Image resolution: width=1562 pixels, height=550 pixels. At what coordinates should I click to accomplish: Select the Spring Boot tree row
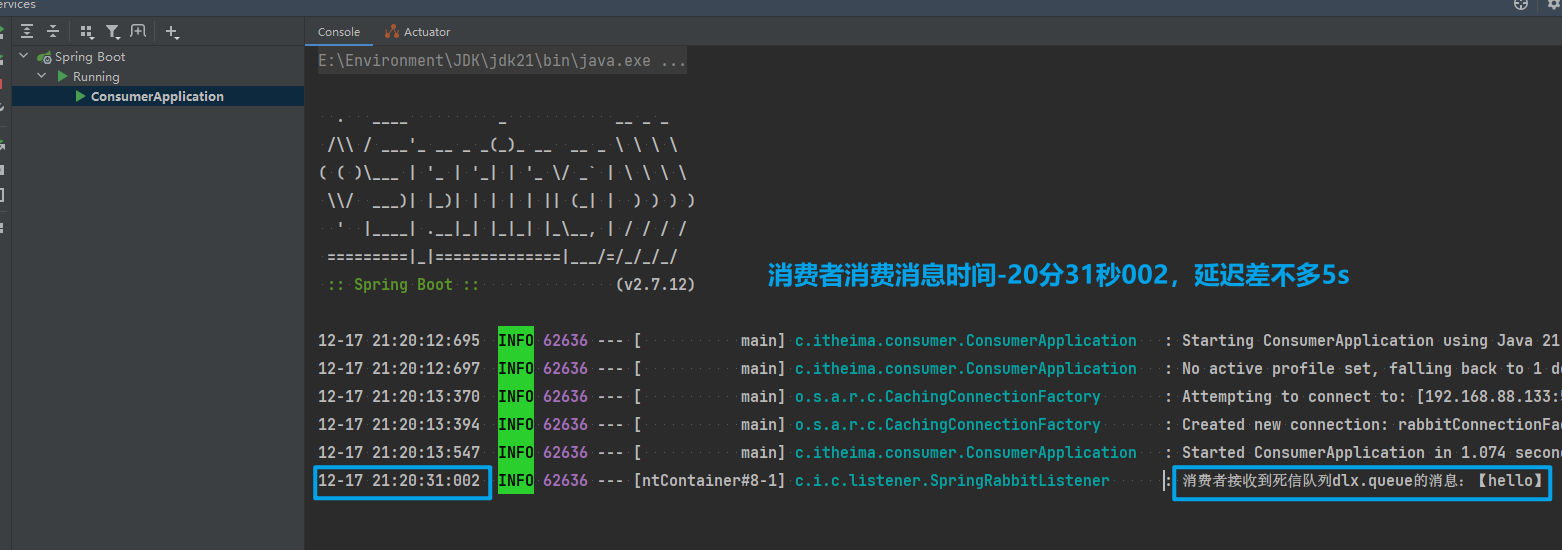158,57
